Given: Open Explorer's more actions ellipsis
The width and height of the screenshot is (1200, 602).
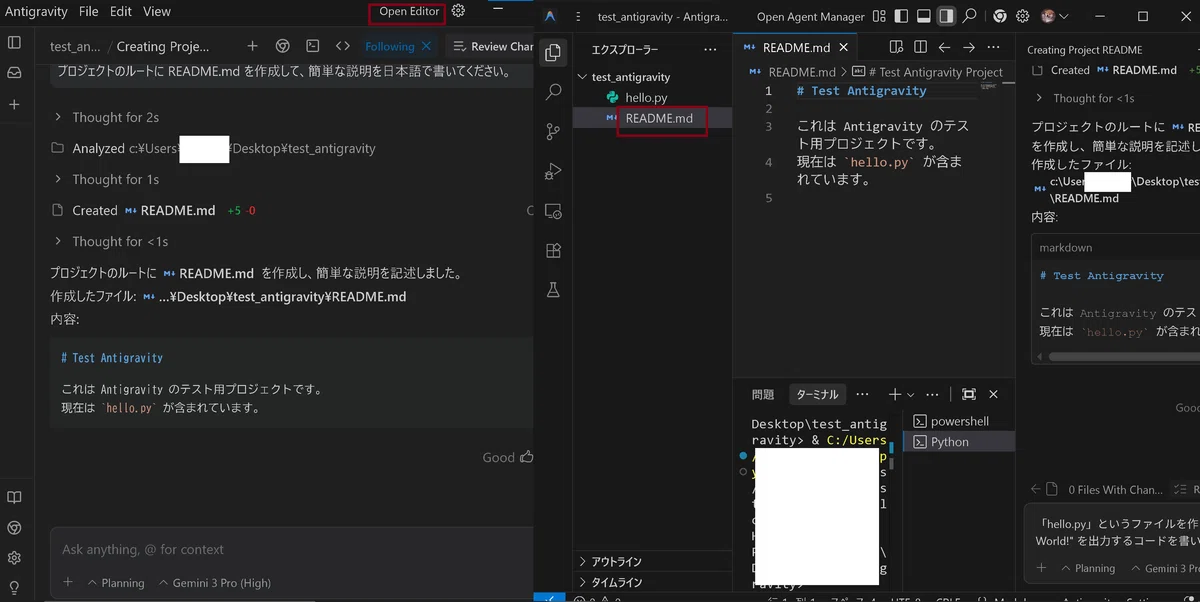Looking at the screenshot, I should click(x=710, y=49).
